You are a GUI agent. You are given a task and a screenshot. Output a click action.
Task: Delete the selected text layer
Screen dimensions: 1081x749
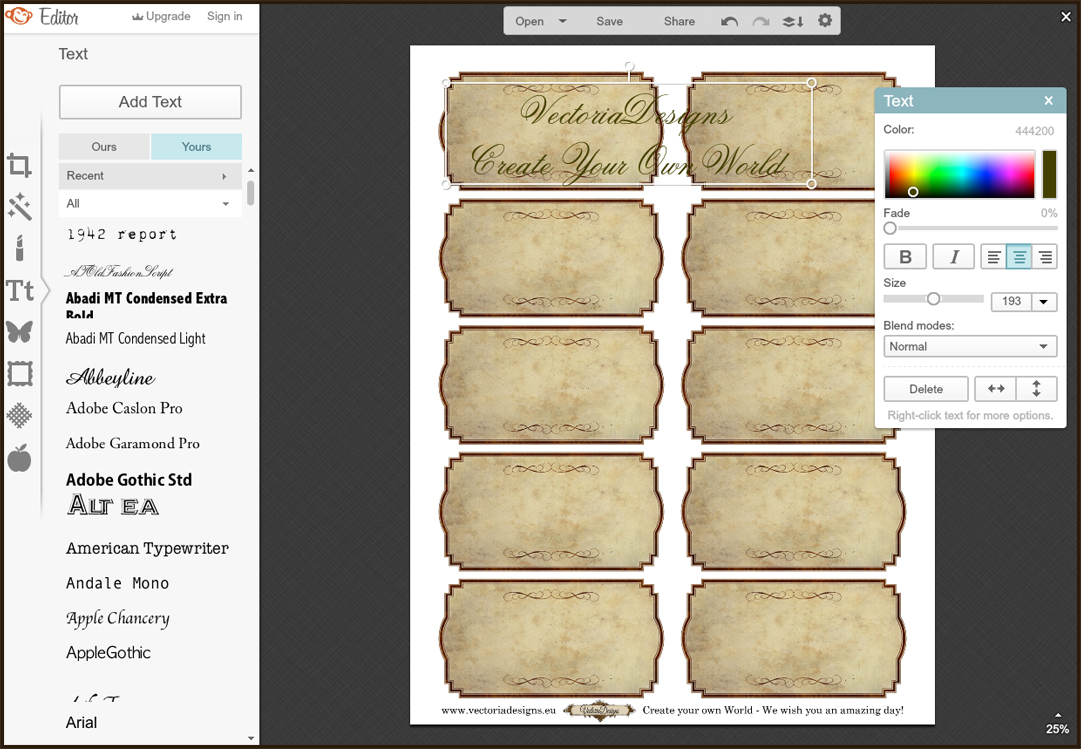click(x=926, y=389)
